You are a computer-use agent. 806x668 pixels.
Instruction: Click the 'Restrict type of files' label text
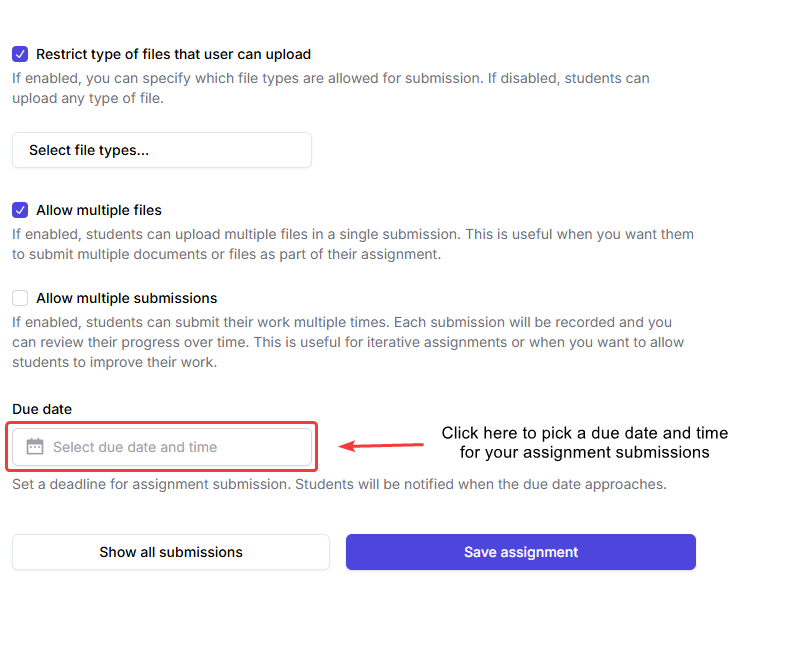point(173,54)
